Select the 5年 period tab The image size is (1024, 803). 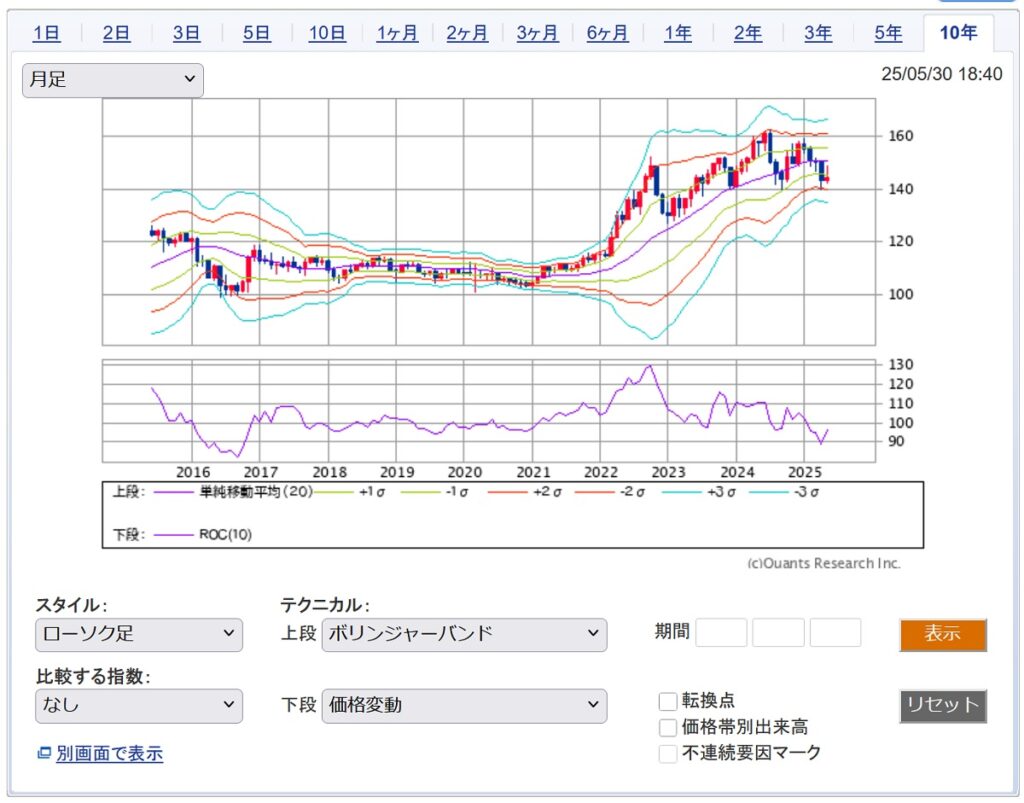888,33
